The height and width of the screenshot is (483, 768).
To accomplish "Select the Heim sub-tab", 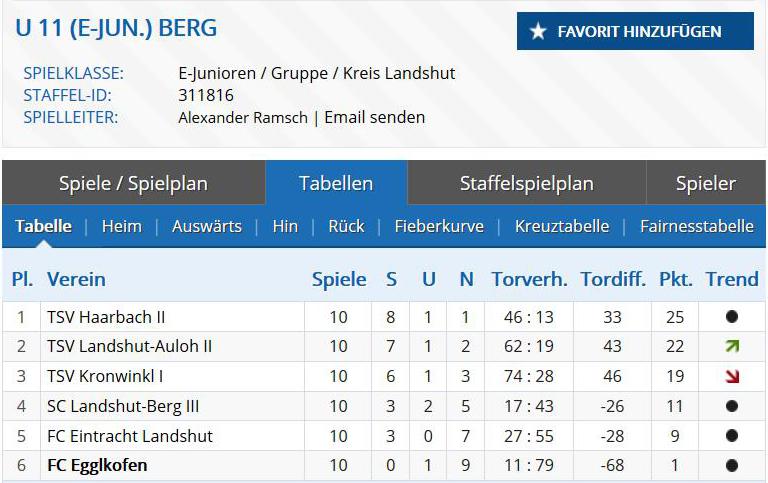I will point(121,226).
